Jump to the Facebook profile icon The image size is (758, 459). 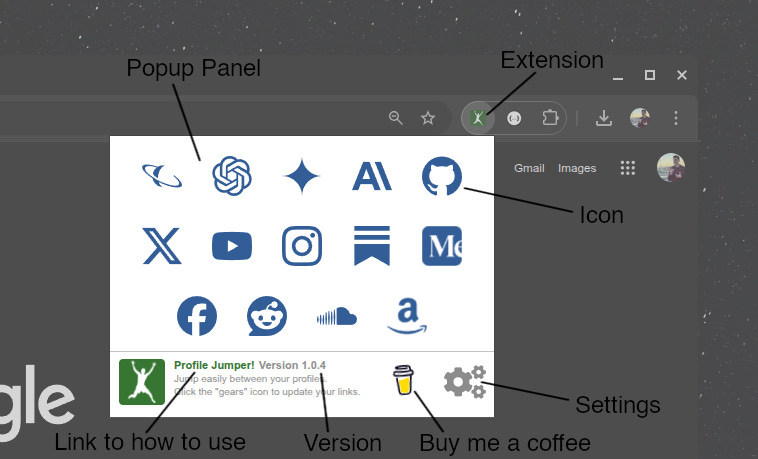(x=197, y=316)
